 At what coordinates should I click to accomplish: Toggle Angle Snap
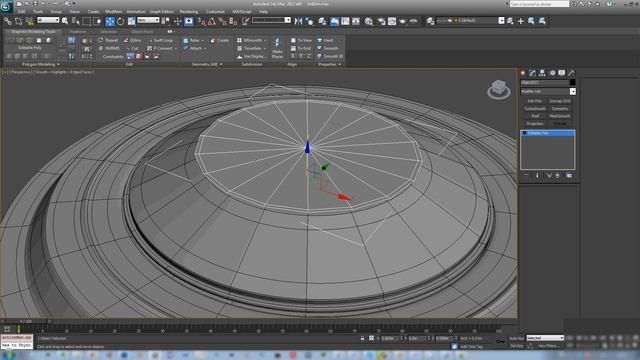tap(211, 21)
